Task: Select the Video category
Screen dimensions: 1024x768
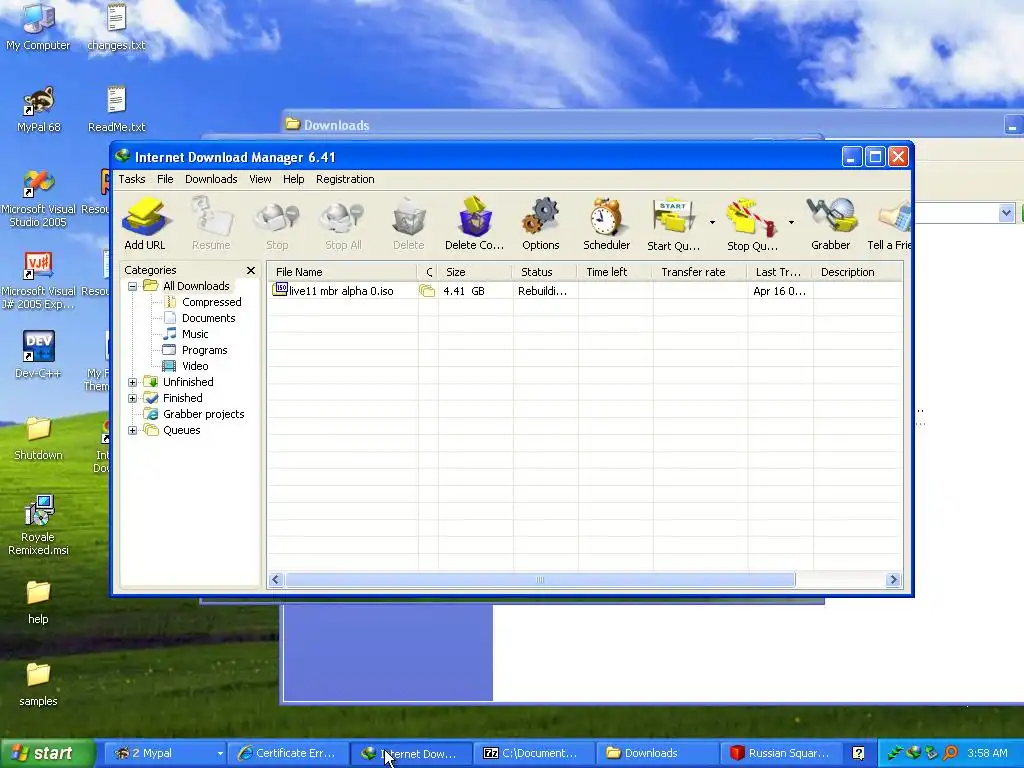Action: coord(195,366)
